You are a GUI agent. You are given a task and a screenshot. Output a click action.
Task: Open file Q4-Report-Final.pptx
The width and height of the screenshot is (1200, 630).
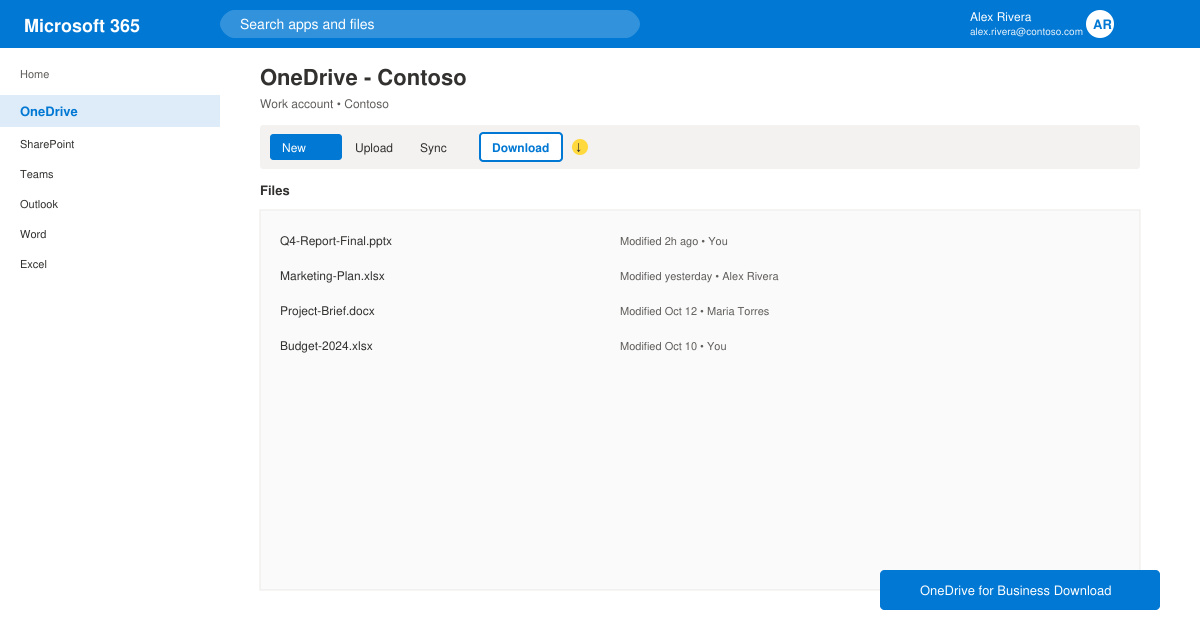pos(336,241)
